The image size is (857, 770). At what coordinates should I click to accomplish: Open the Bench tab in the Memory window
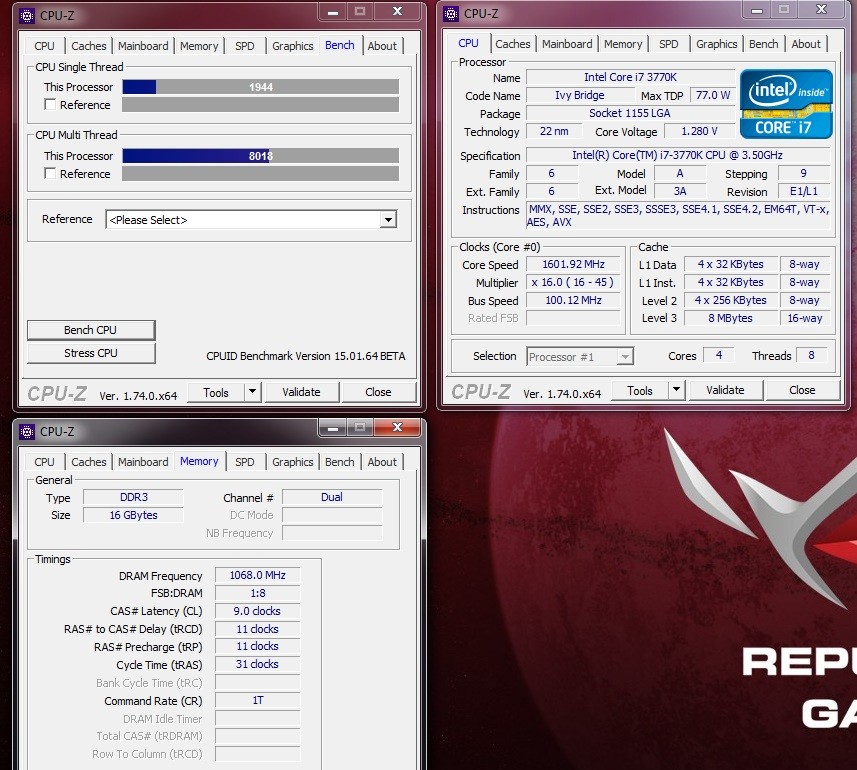coord(339,462)
